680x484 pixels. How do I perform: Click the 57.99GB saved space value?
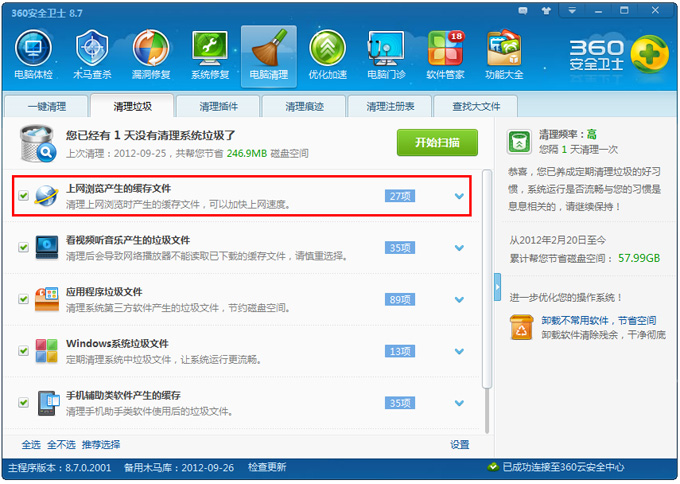tap(639, 258)
